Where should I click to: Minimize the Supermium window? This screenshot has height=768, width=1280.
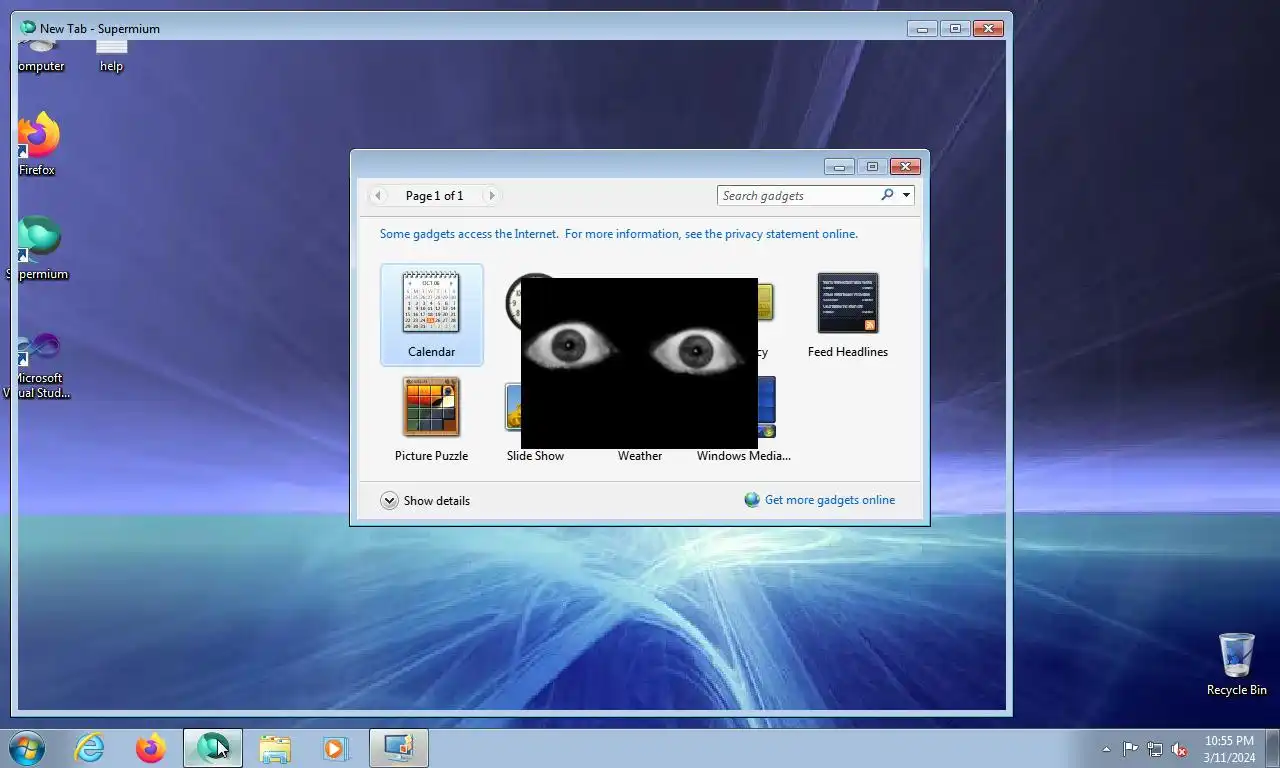[922, 29]
